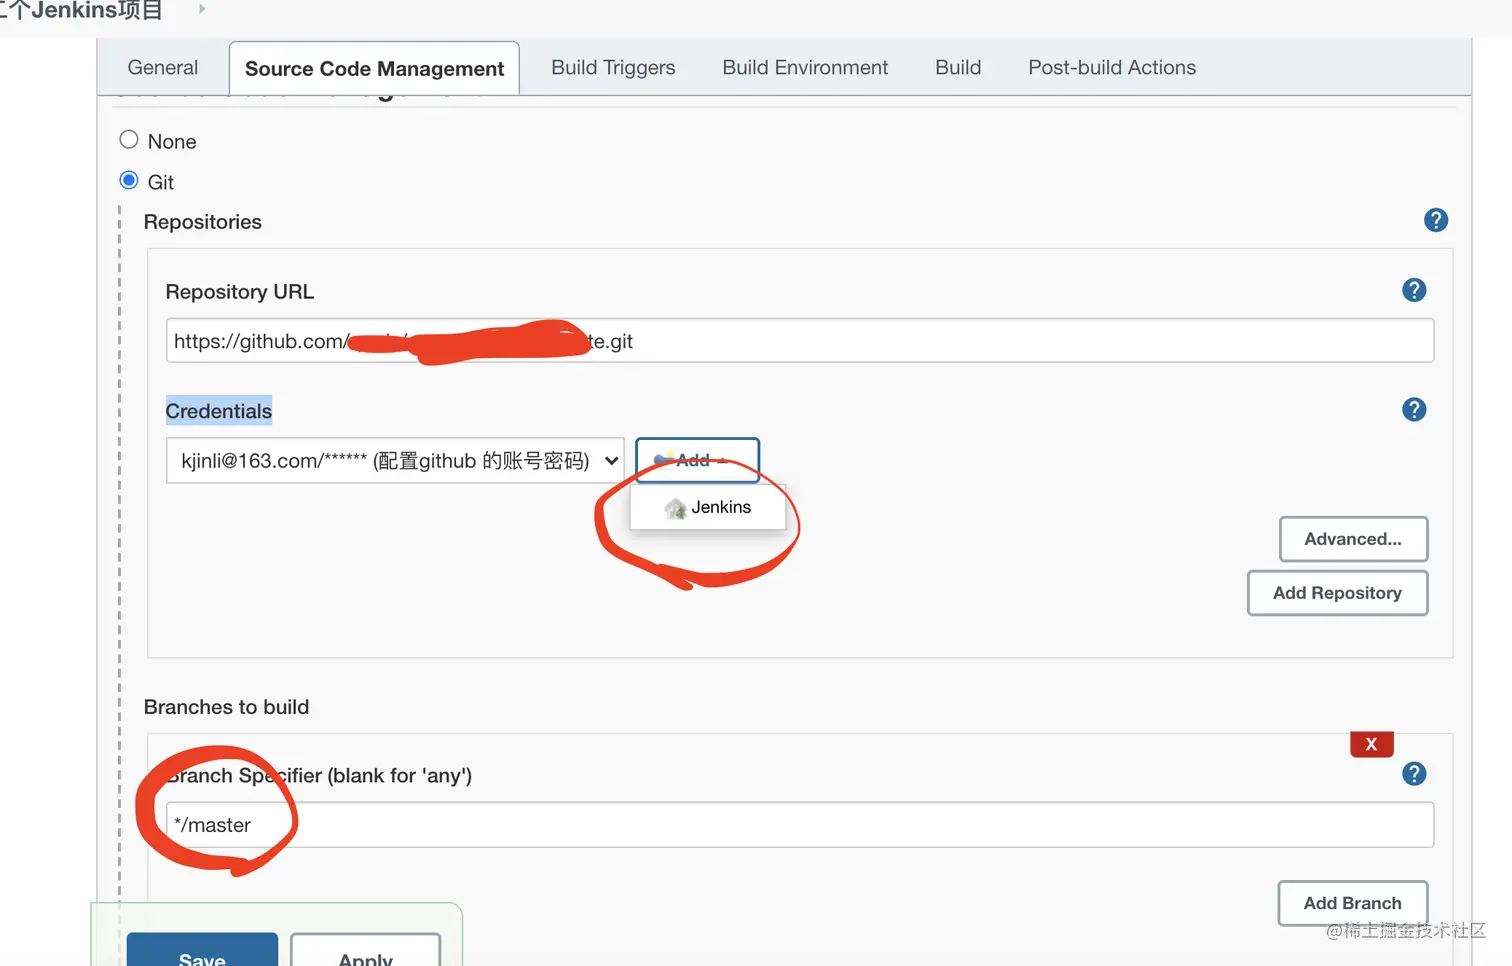Viewport: 1512px width, 966px height.
Task: Click the Add Repository button
Action: pyautogui.click(x=1337, y=593)
